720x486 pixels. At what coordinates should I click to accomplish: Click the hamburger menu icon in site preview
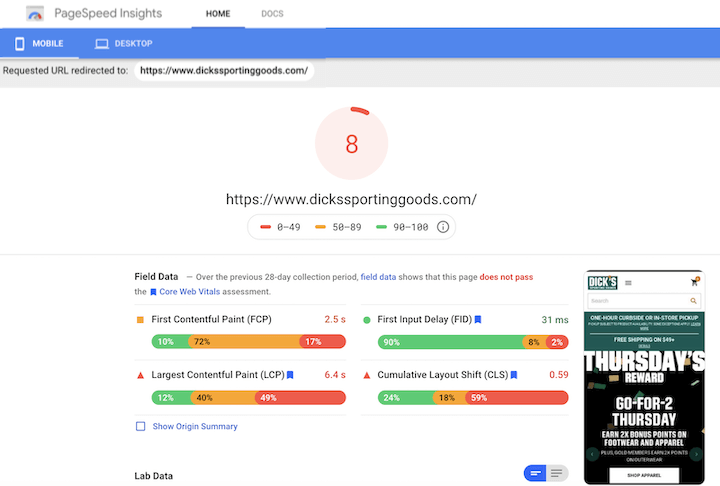point(628,283)
